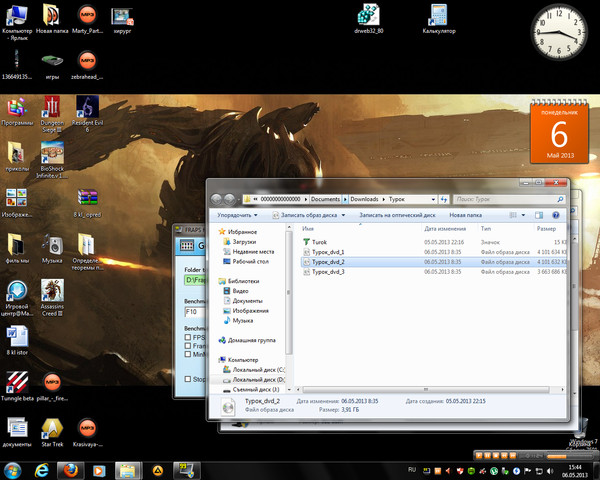This screenshot has height=480, width=600.
Task: Click the address bar refresh button
Action: tap(443, 199)
